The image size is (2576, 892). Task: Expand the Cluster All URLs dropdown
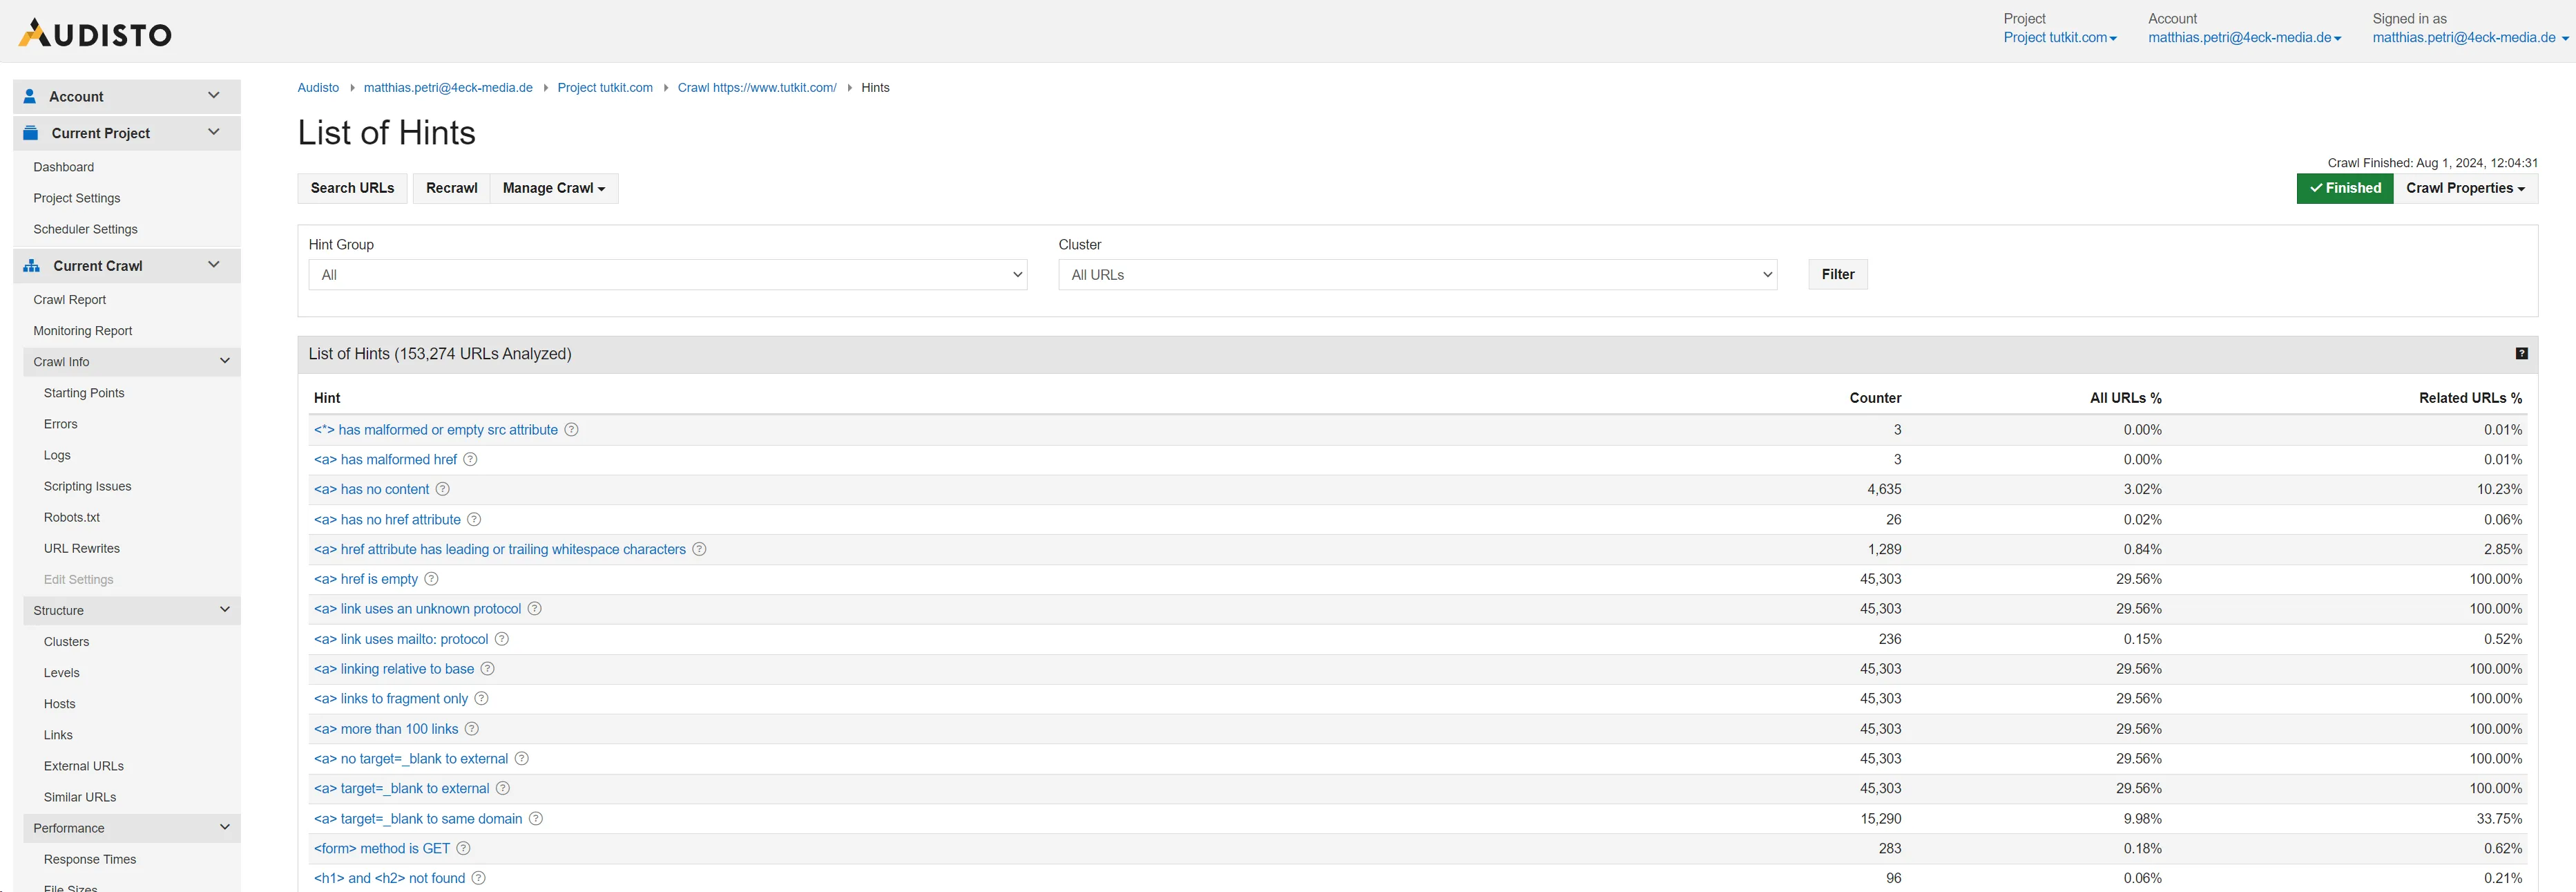point(1416,274)
